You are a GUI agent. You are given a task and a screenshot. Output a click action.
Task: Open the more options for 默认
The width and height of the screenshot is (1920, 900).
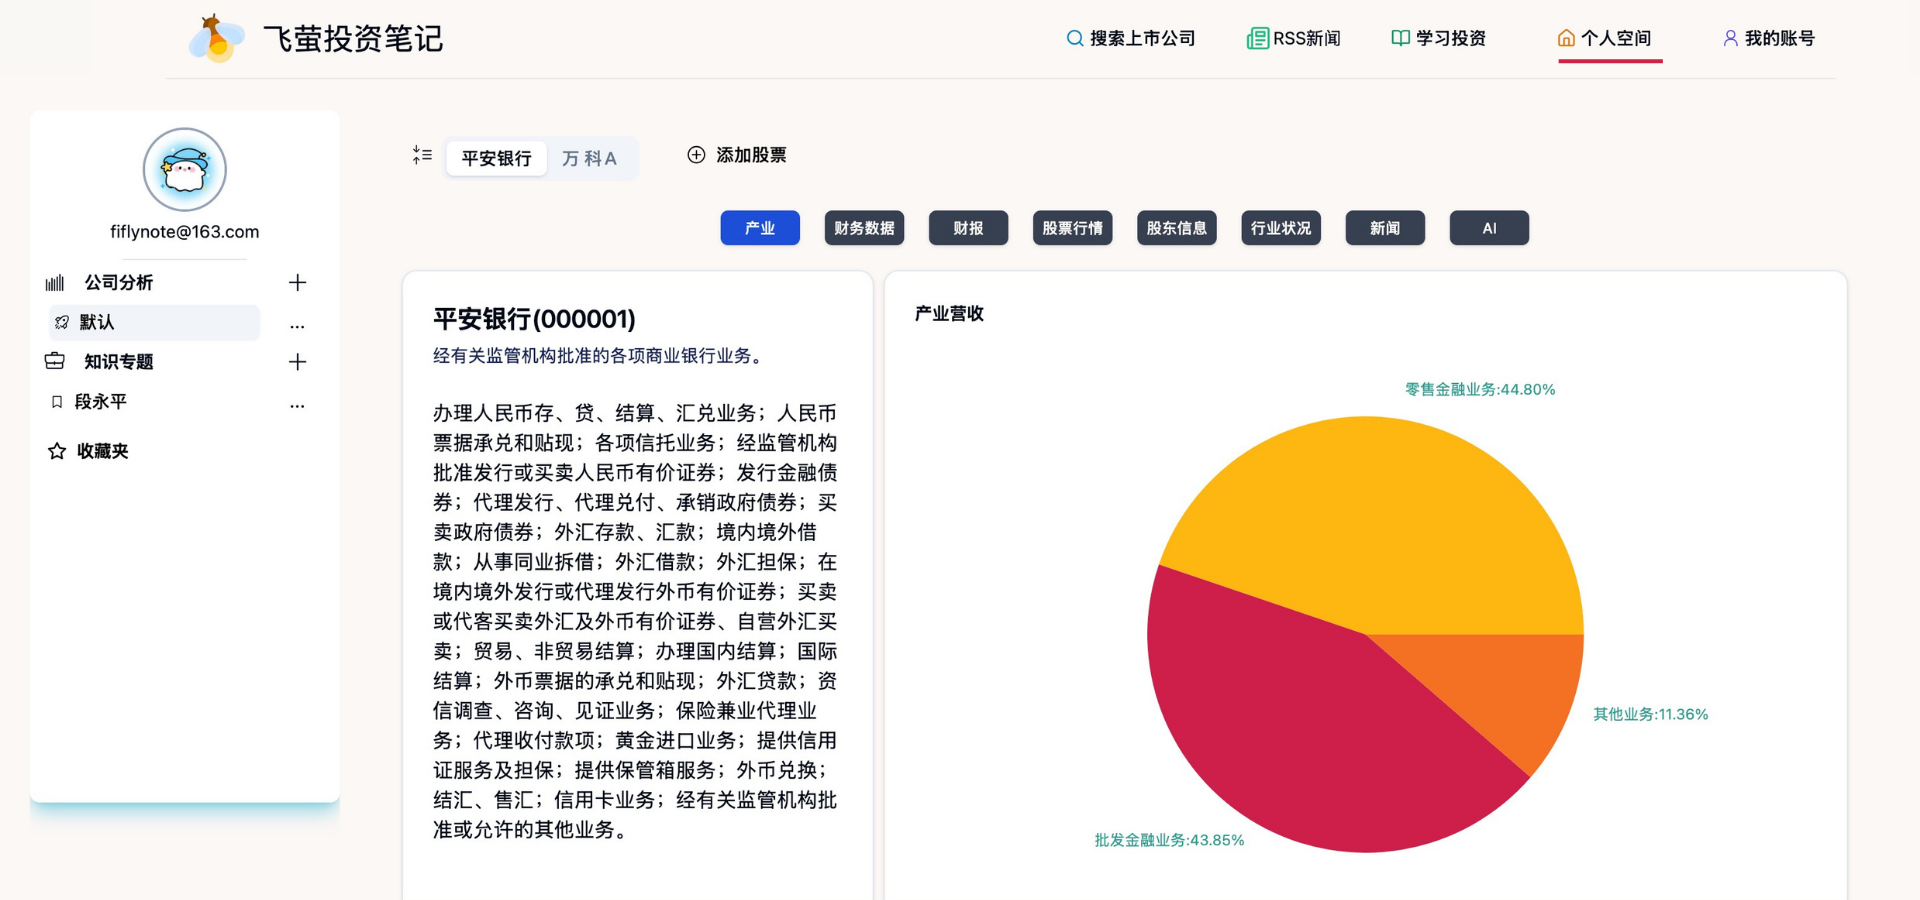[297, 326]
